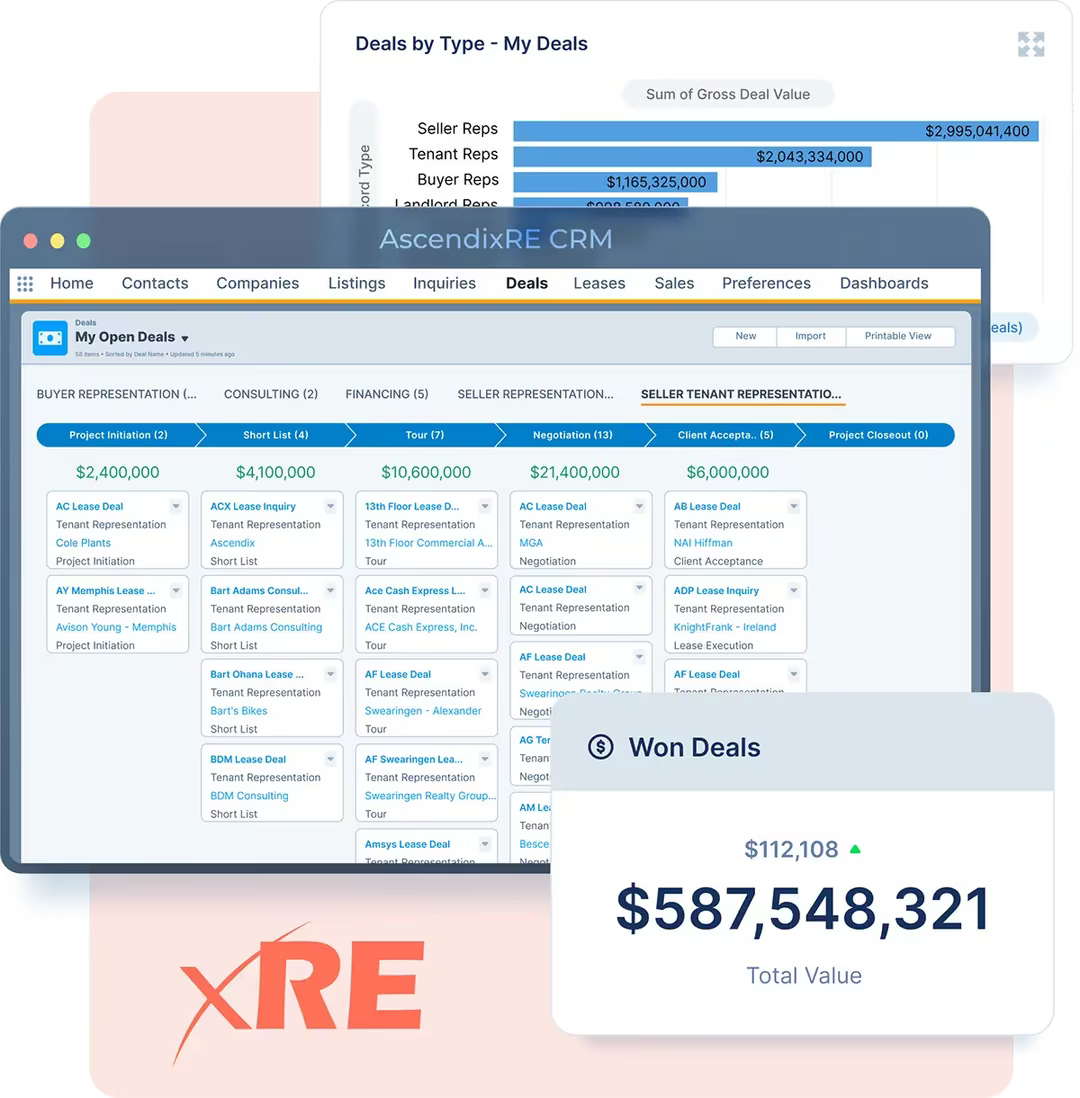Screen dimensions: 1080x1098
Task: Open the NAI Hiffman link
Action: tap(702, 543)
